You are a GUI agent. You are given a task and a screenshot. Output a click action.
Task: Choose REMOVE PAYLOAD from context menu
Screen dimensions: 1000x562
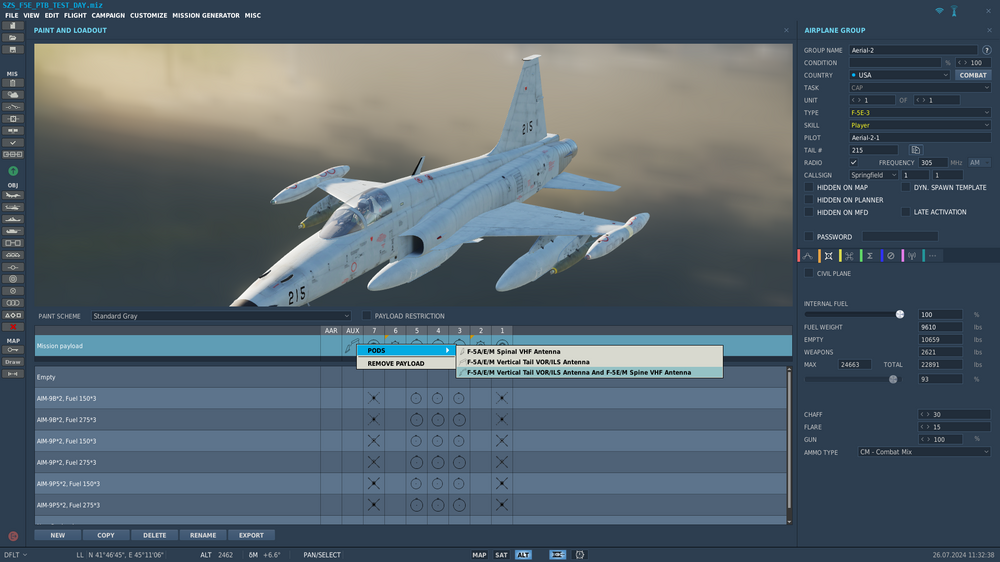pos(406,364)
